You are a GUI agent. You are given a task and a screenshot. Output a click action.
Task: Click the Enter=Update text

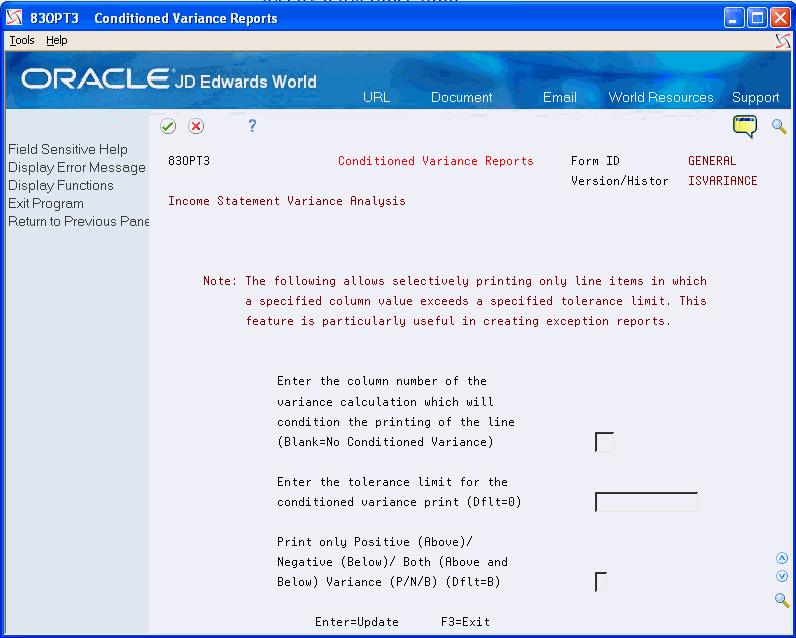pyautogui.click(x=357, y=622)
